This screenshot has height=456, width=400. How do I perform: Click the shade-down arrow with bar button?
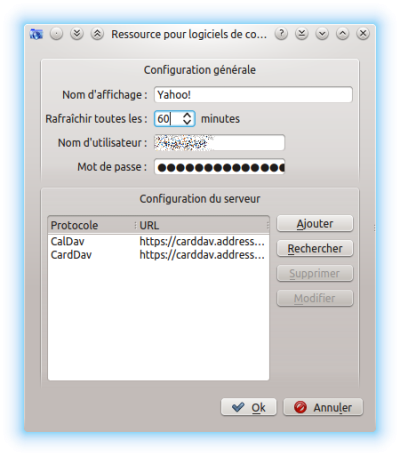tap(302, 34)
